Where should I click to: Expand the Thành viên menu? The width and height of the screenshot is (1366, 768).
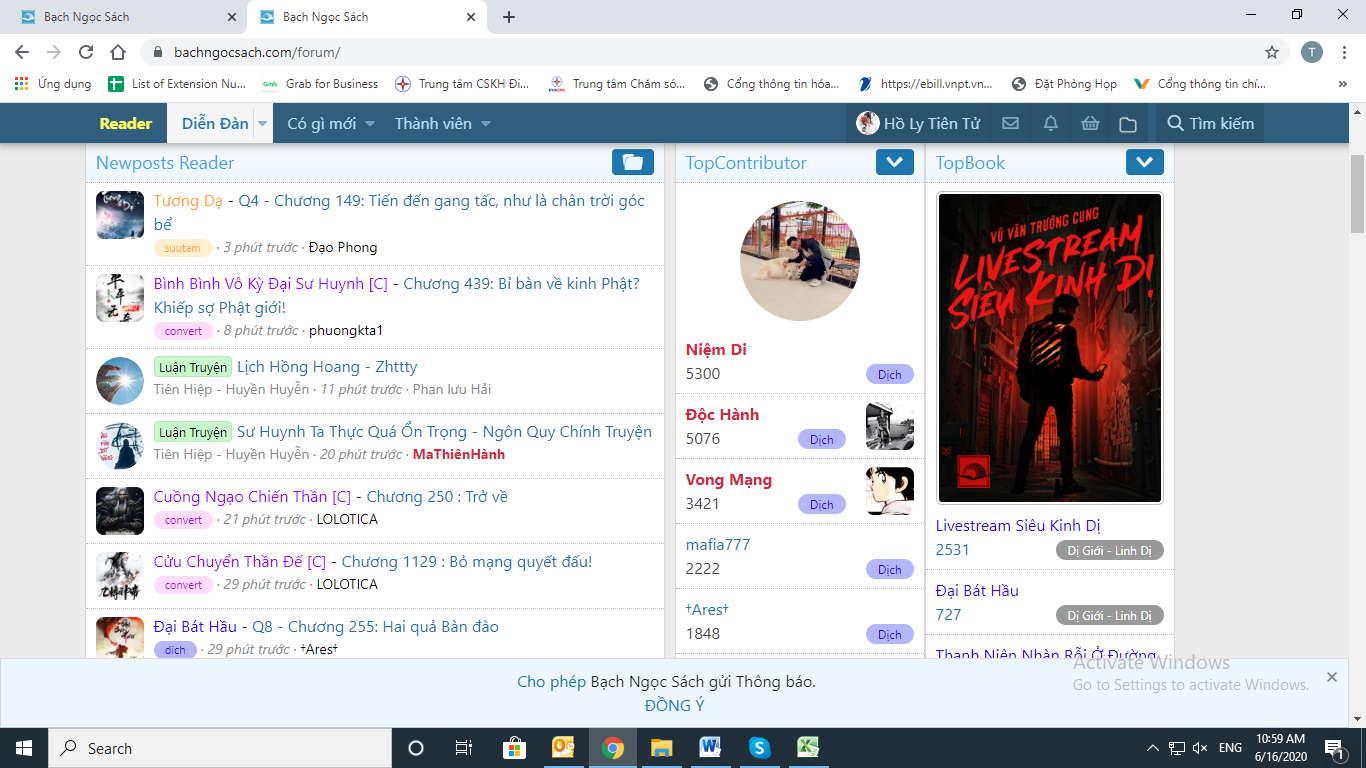pyautogui.click(x=442, y=124)
